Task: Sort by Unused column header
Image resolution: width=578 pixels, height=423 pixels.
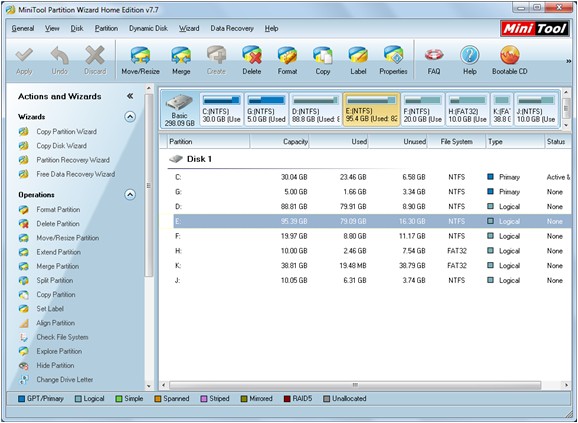Action: pyautogui.click(x=398, y=141)
